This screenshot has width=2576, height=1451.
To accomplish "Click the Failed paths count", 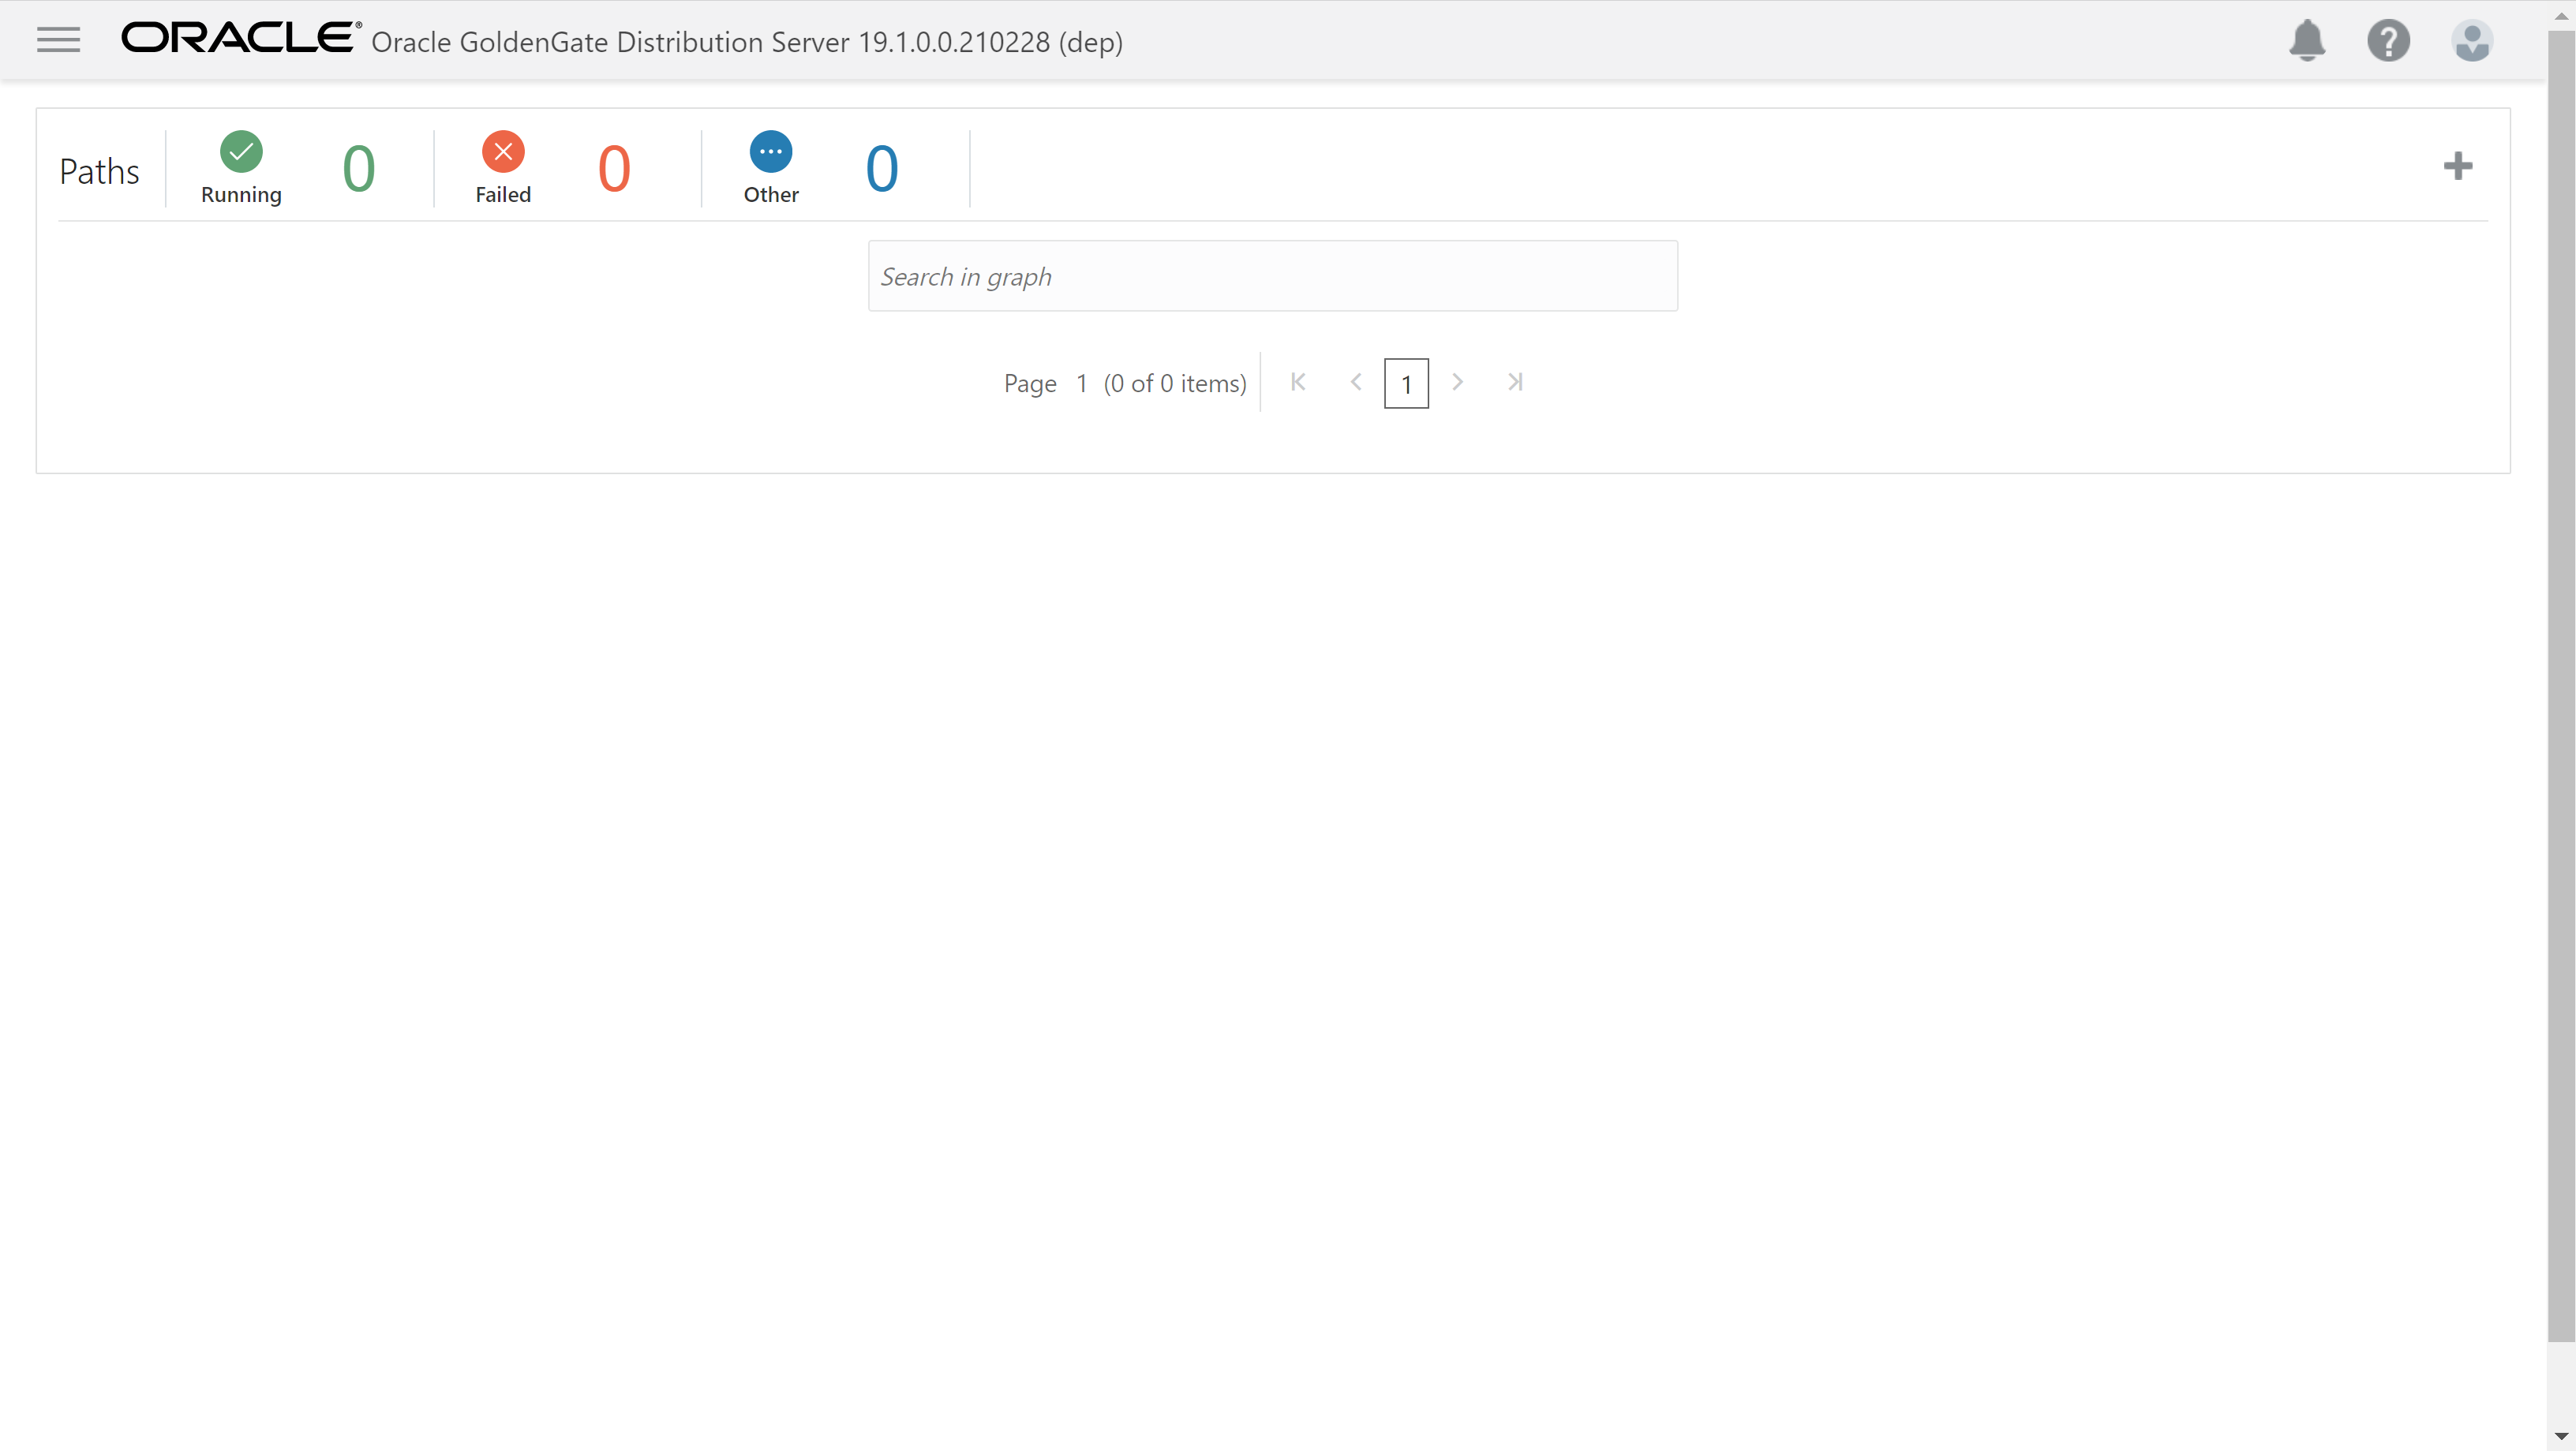I will click(614, 168).
